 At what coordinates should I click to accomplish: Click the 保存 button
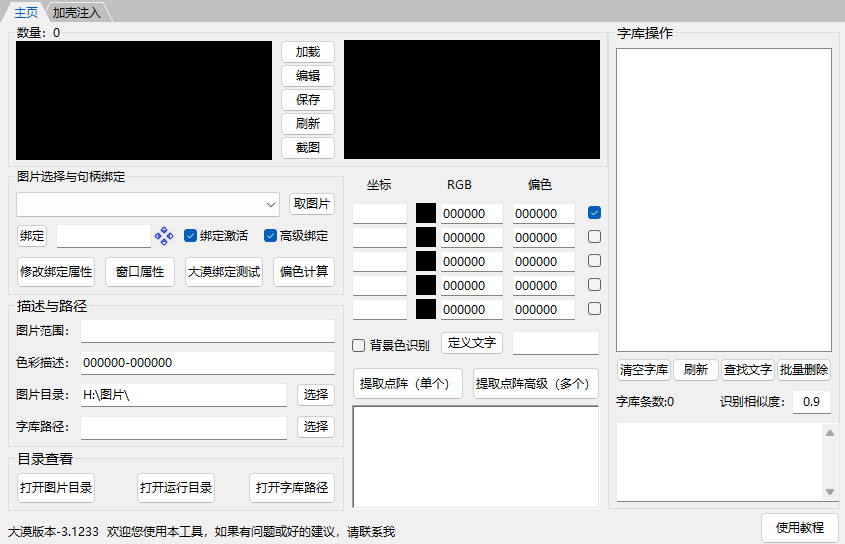click(308, 100)
